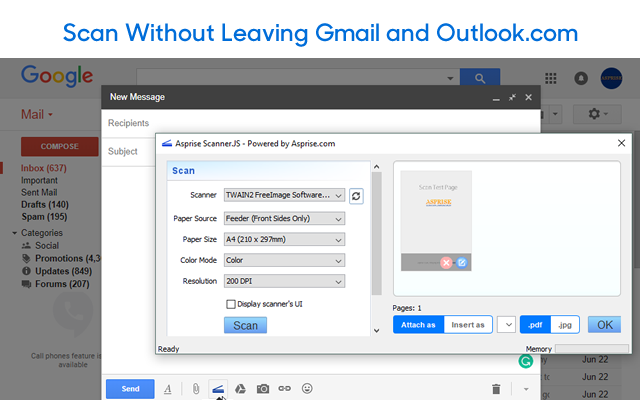Click the Google logo

[57, 76]
